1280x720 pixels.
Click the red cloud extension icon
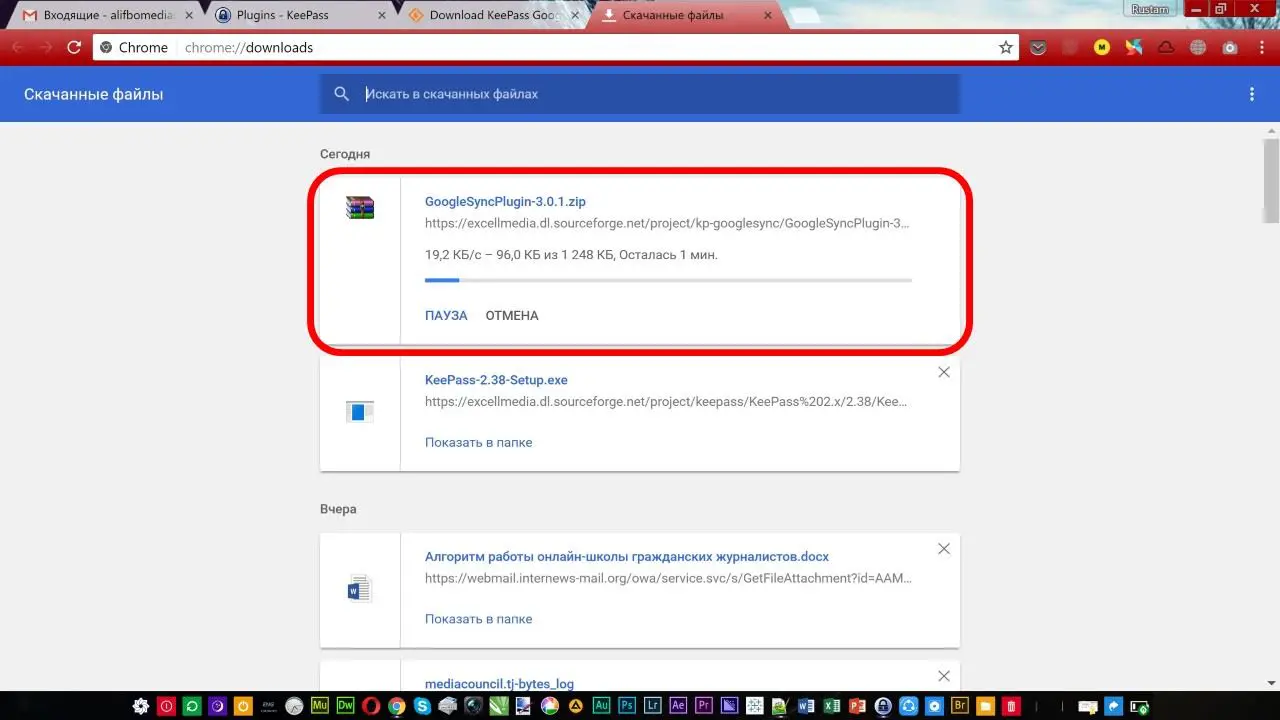1166,47
